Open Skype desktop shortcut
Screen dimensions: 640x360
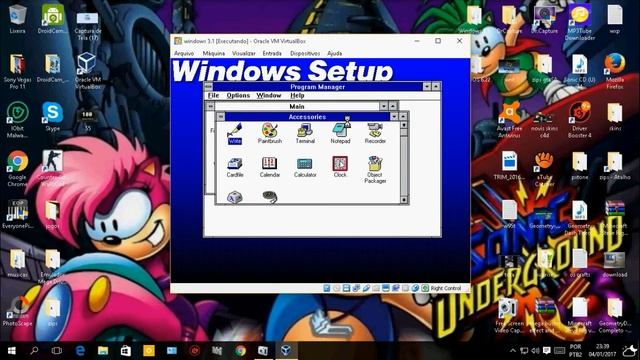click(x=53, y=117)
